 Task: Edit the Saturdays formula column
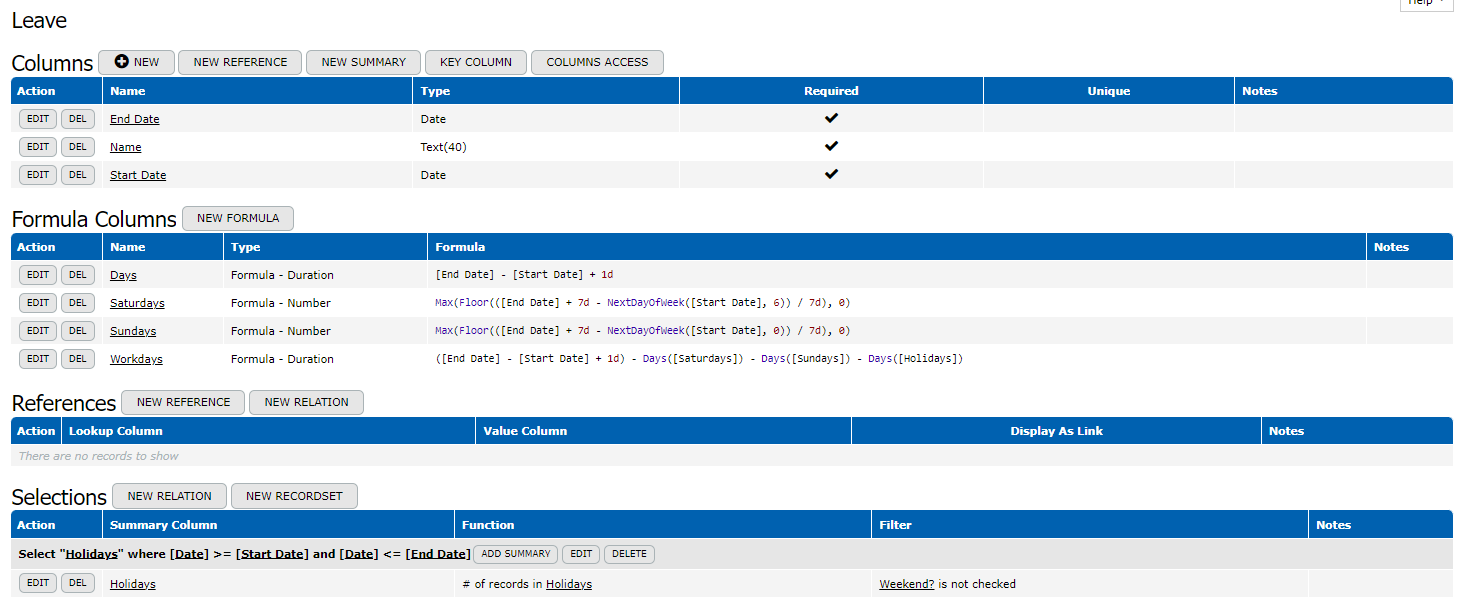(38, 303)
